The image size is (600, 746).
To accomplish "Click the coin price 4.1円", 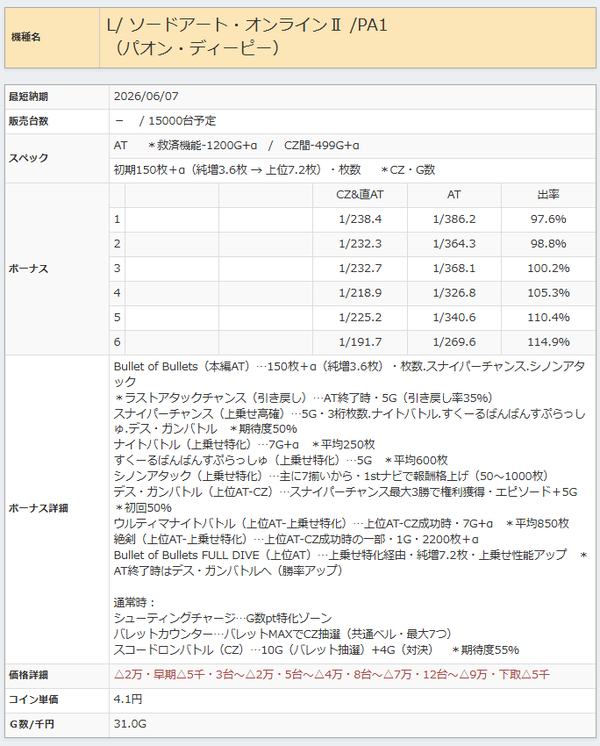I will (128, 699).
